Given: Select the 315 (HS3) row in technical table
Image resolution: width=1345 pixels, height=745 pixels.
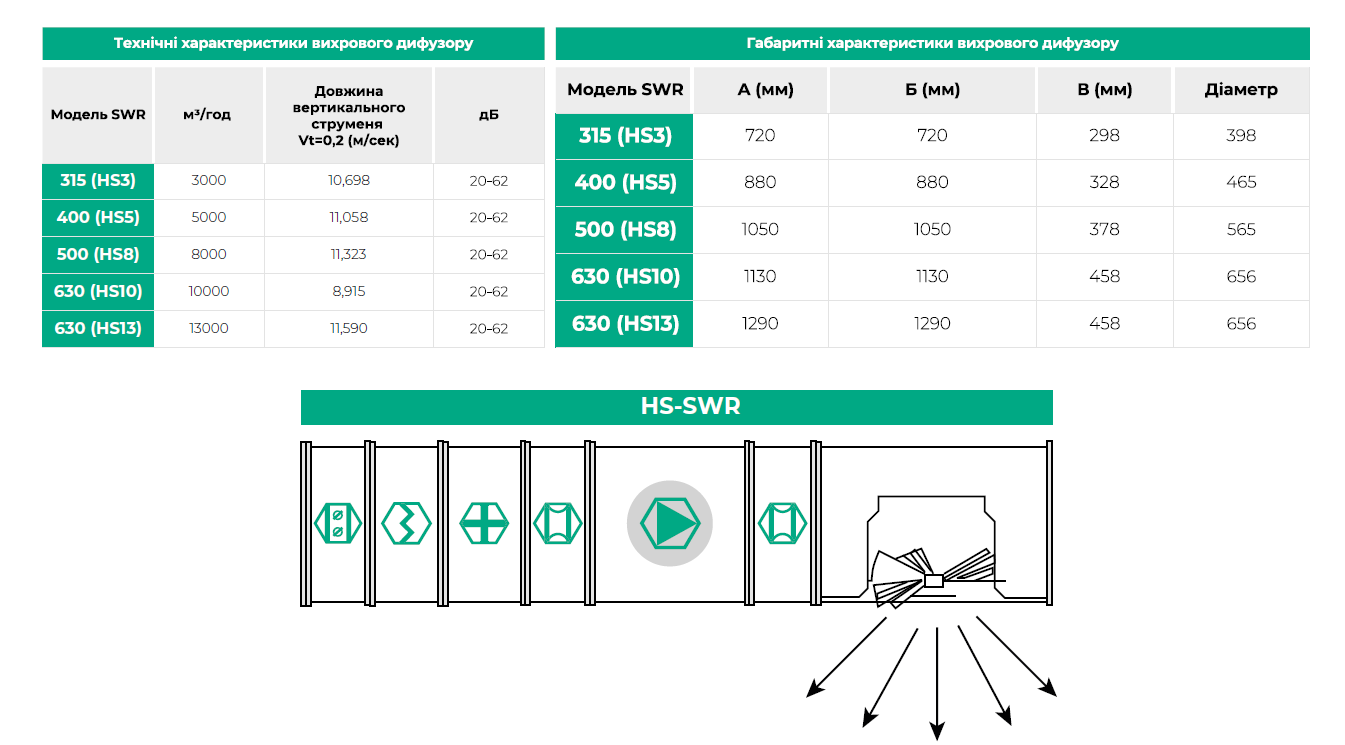Looking at the screenshot, I should 98,181.
